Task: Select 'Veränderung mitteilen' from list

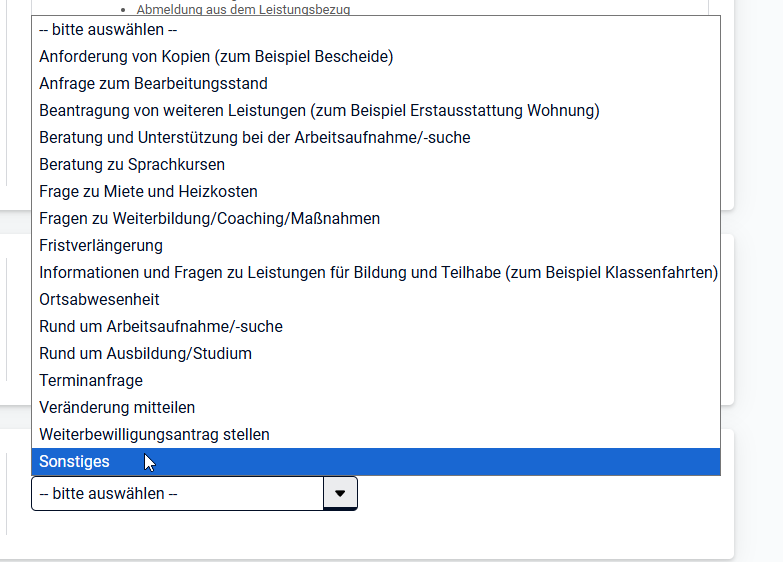Action: 117,408
